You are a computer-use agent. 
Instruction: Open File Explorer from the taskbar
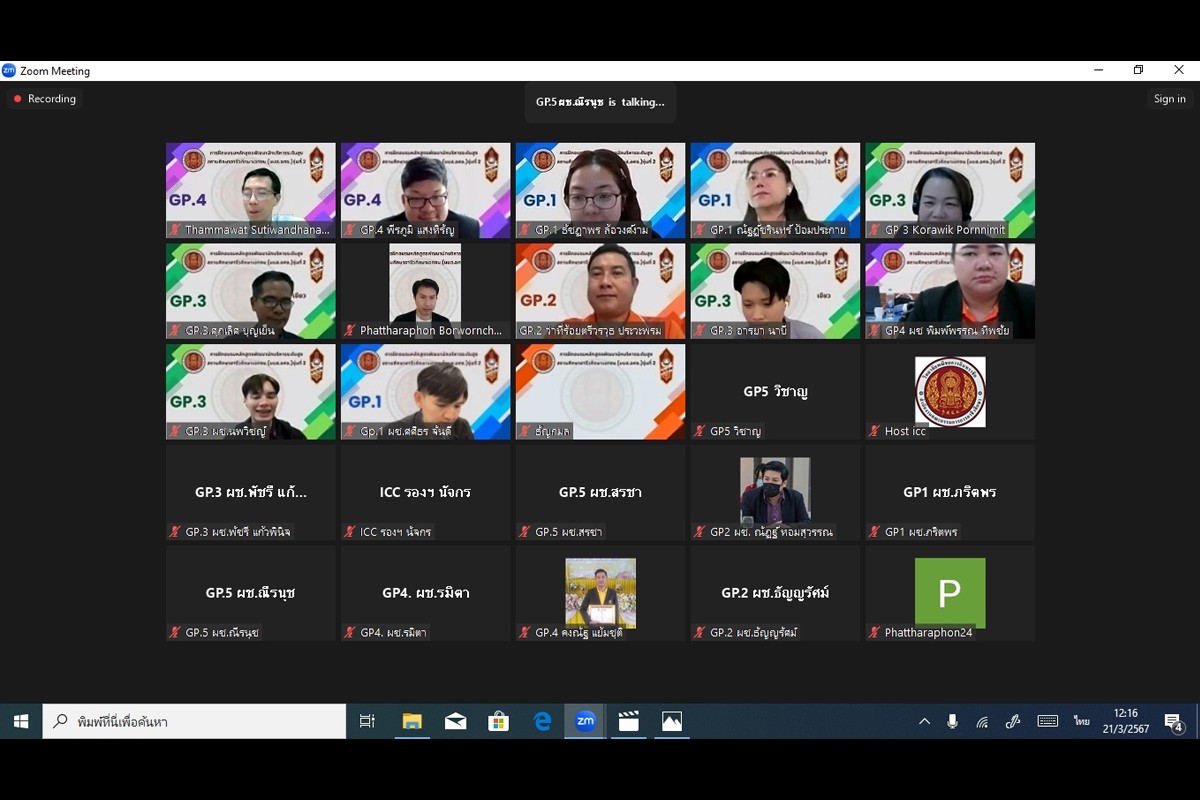[412, 721]
